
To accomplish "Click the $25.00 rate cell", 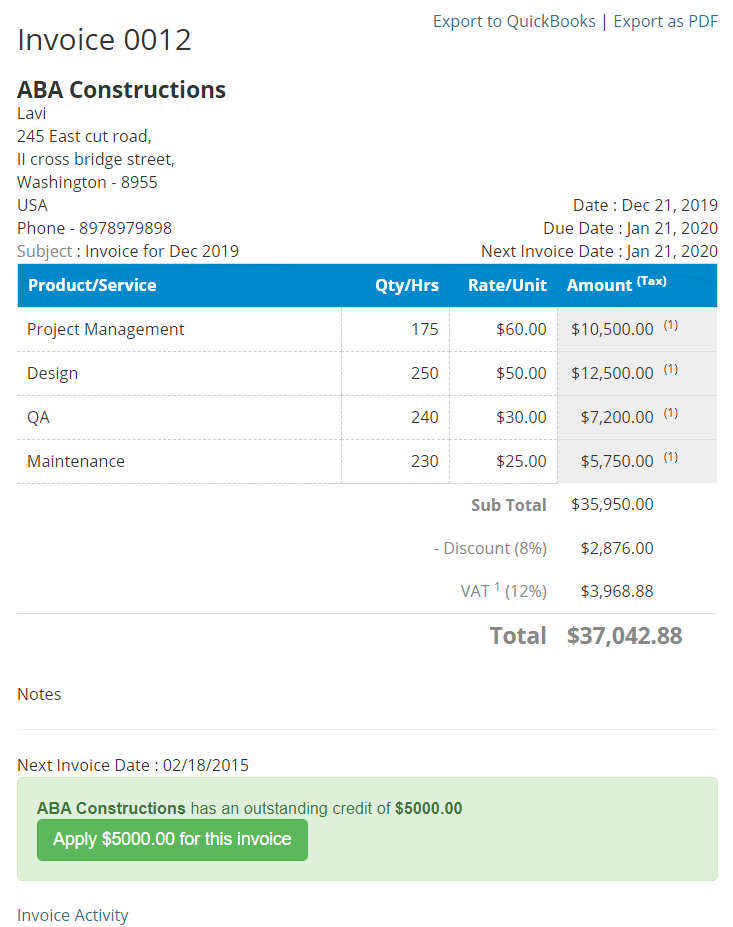I will point(521,461).
